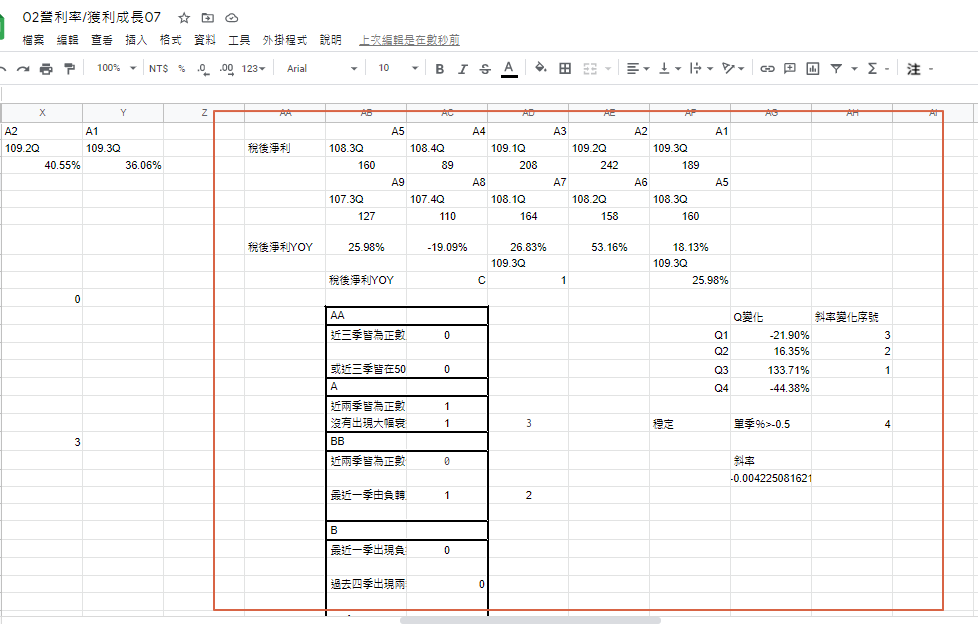
Task: Select the paint format tool
Action: point(69,69)
